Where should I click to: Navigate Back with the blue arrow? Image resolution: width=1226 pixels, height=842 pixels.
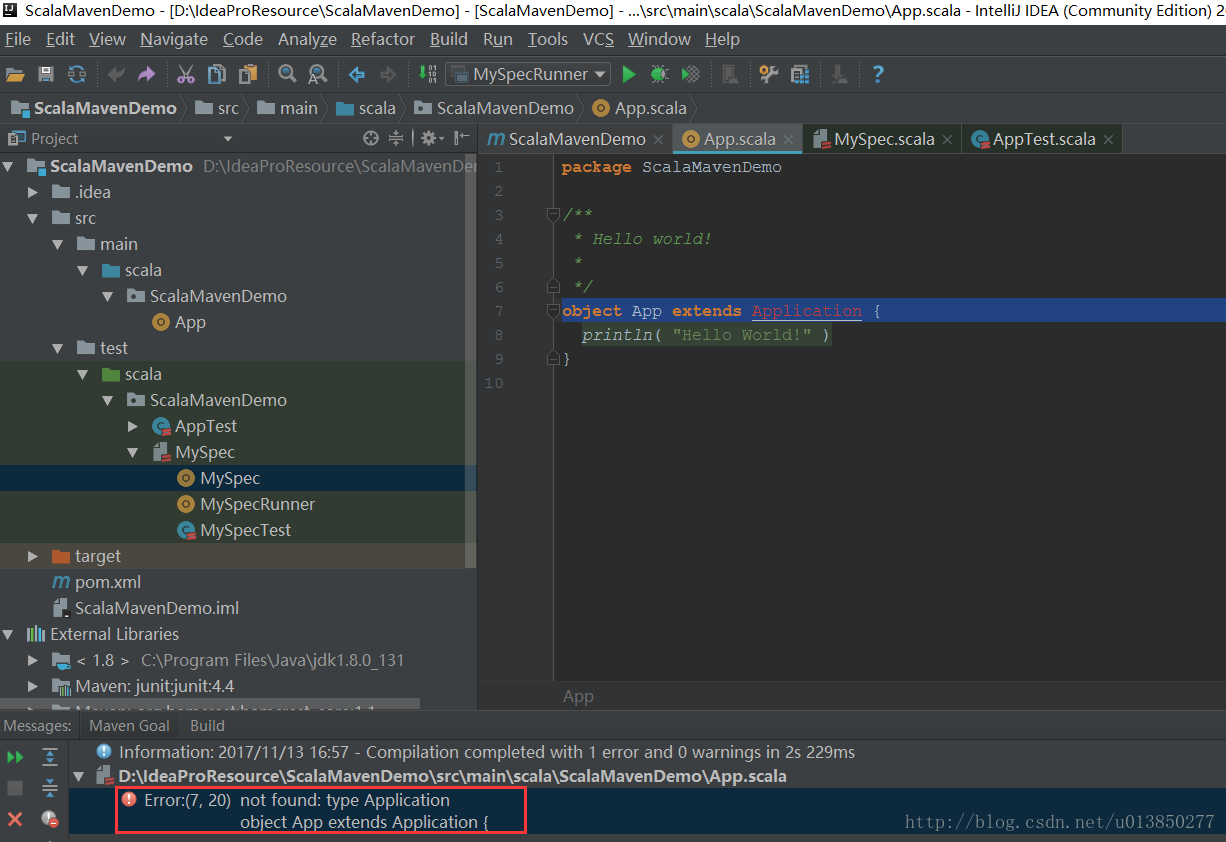[357, 74]
